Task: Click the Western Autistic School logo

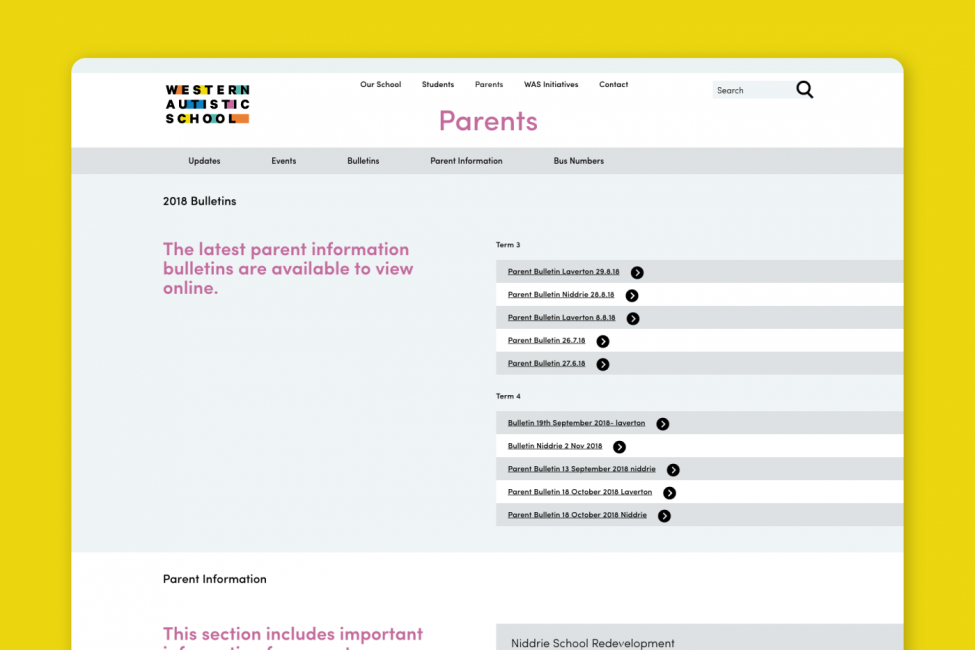Action: (208, 104)
